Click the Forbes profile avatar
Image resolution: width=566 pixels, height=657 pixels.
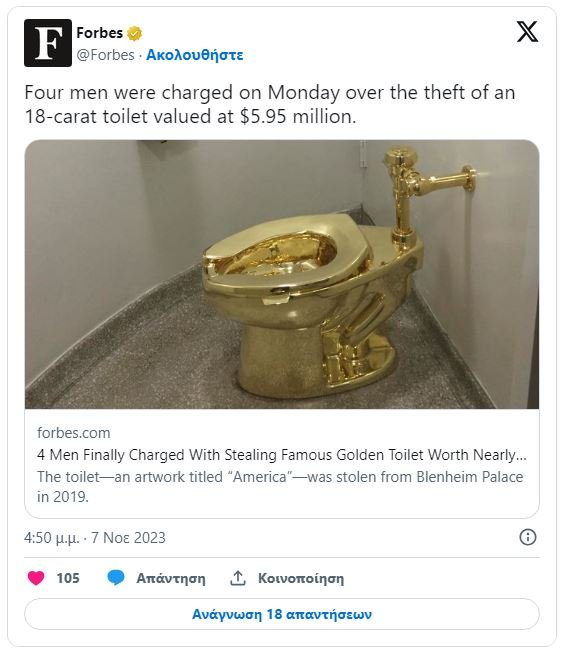tap(48, 43)
